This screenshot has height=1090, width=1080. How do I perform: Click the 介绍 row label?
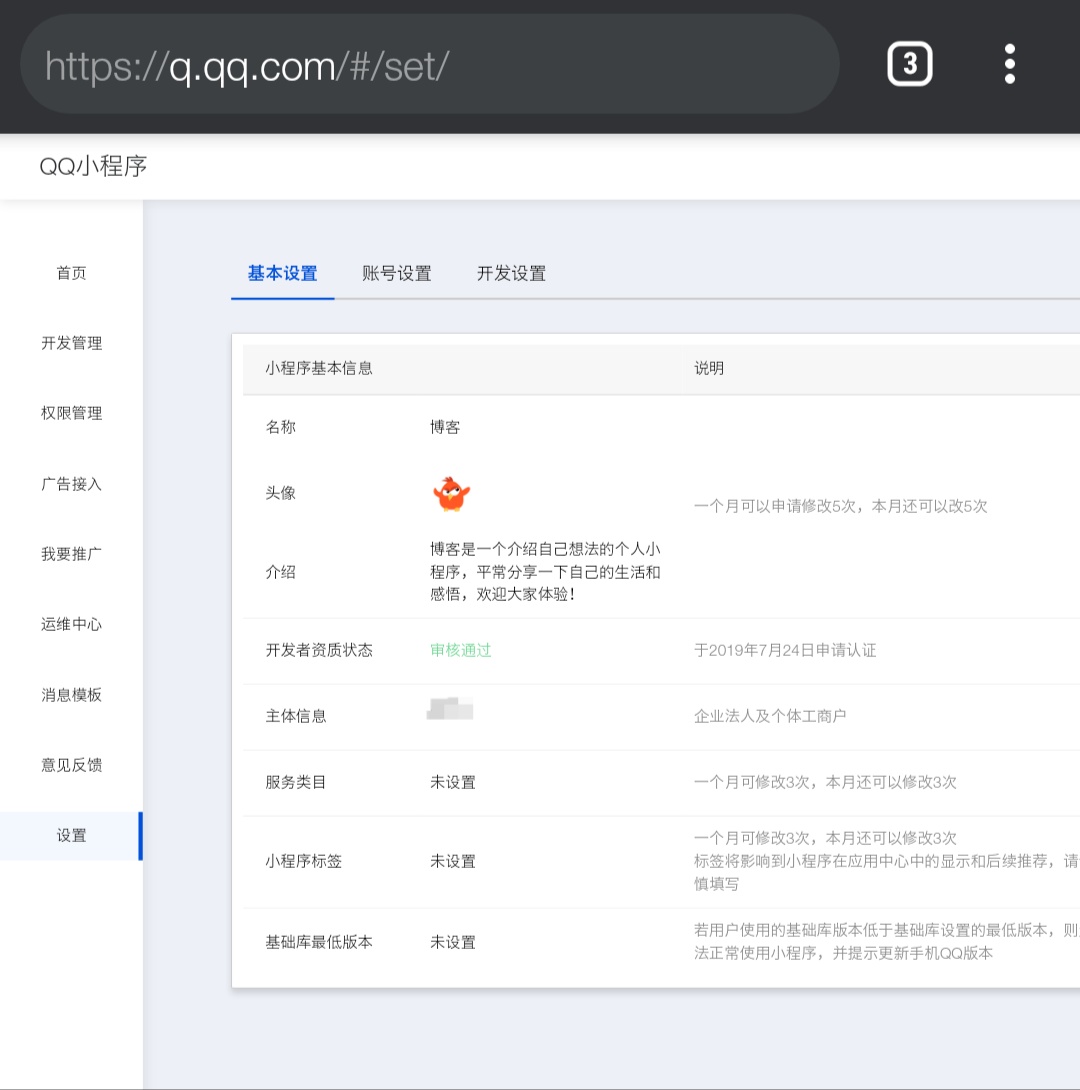pyautogui.click(x=280, y=572)
